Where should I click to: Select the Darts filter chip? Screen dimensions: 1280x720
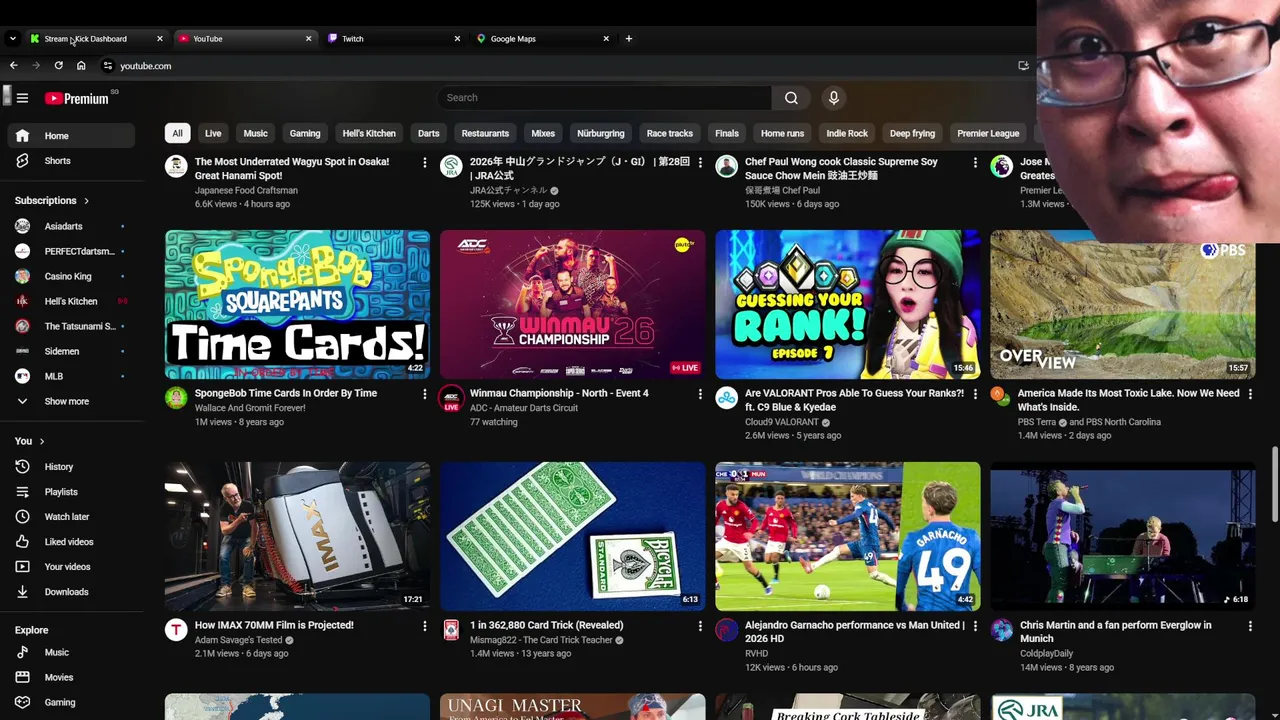[429, 133]
